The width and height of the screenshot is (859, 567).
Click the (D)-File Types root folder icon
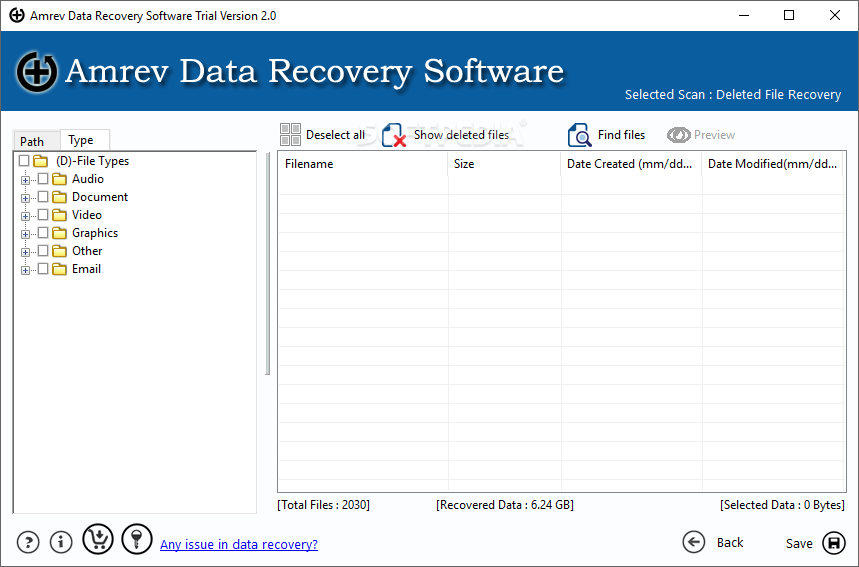(40, 161)
